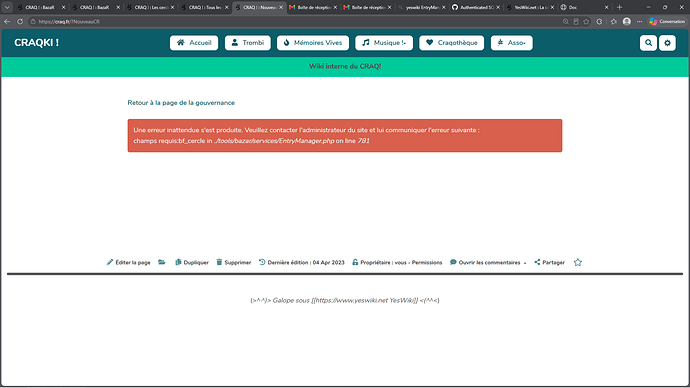
Task: Expand the Asso dropdown menu
Action: 511,43
